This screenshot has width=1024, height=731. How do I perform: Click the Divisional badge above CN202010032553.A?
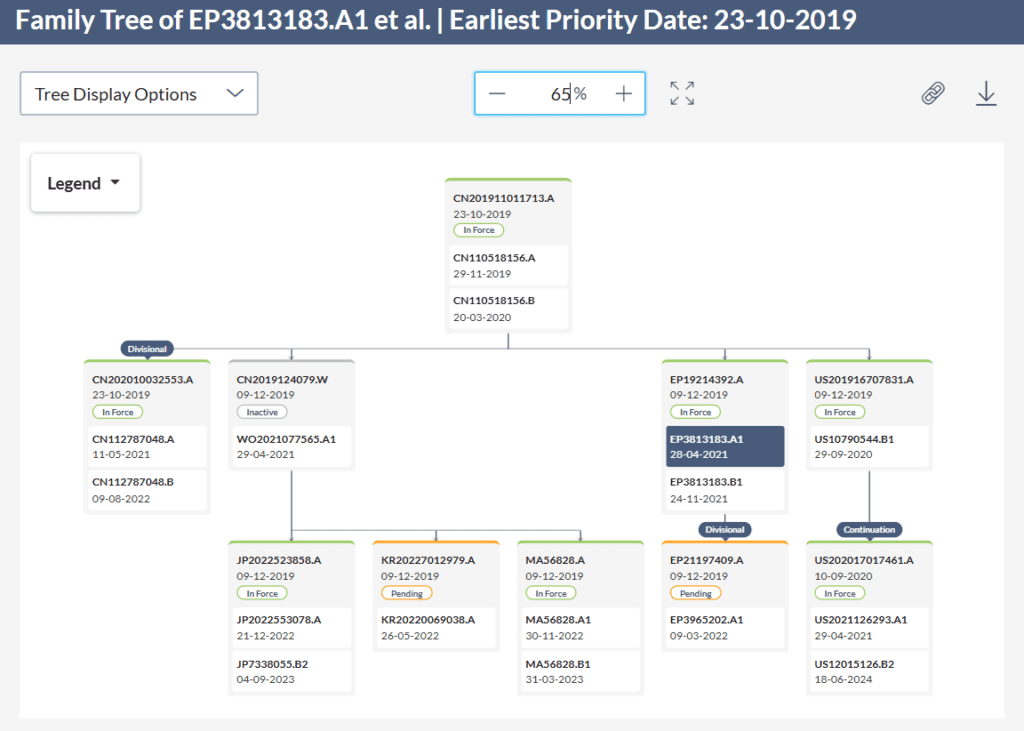pos(147,349)
